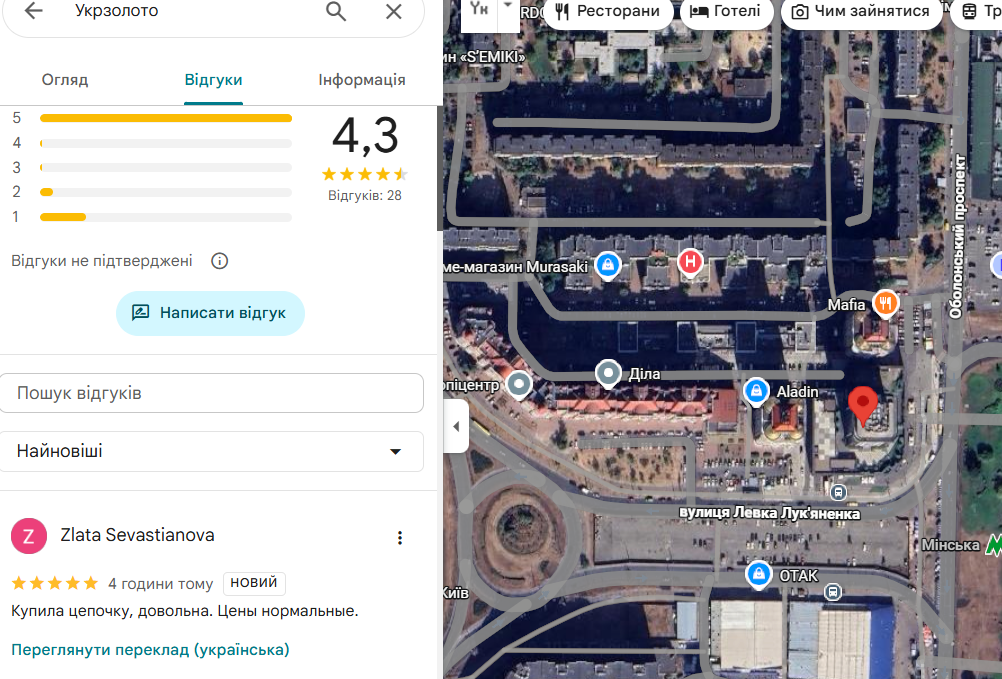
Task: Filter reviews by the 5-star bar
Action: (x=166, y=118)
